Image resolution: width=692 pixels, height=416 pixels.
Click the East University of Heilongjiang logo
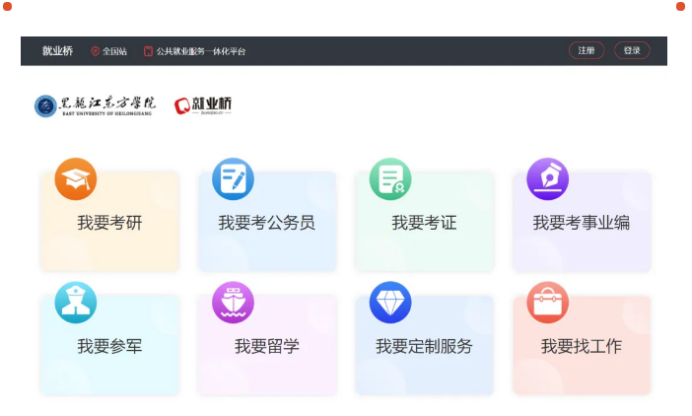[x=95, y=105]
